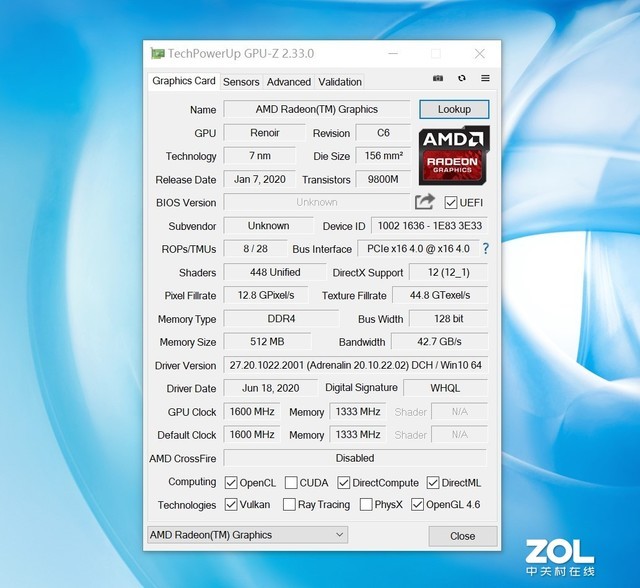Click the screenshot camera icon

(438, 78)
